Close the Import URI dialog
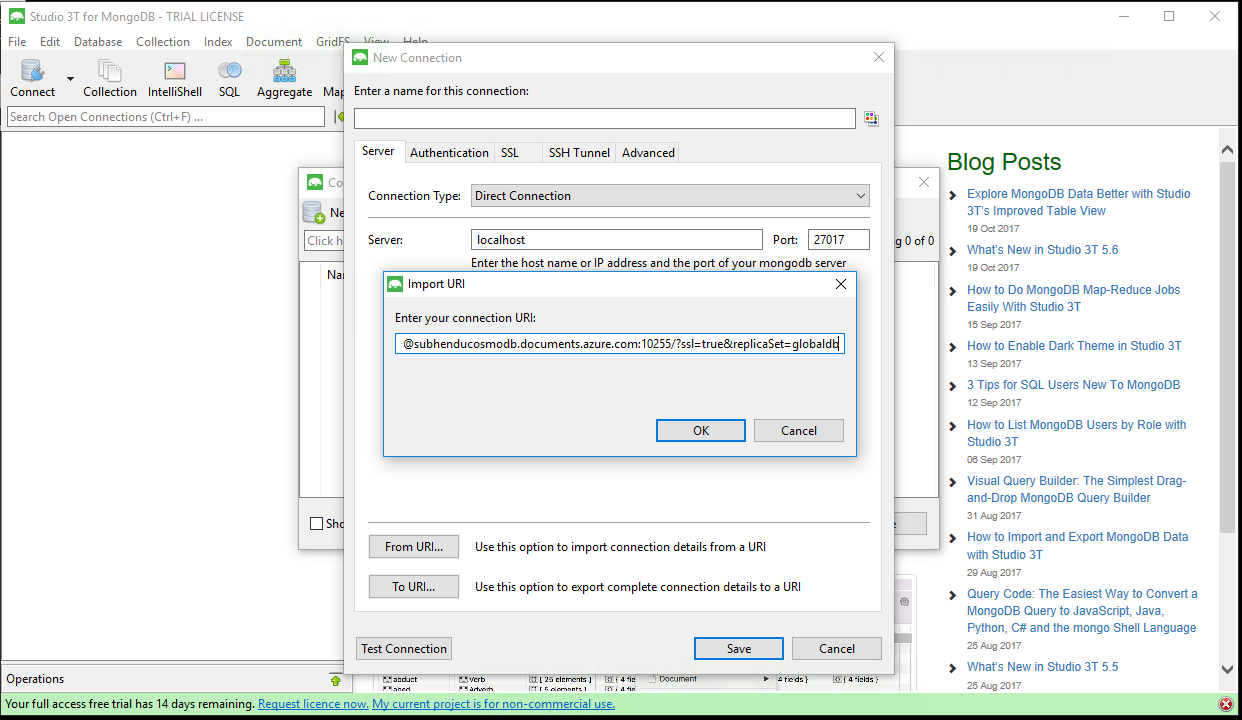The height and width of the screenshot is (720, 1242). tap(840, 284)
